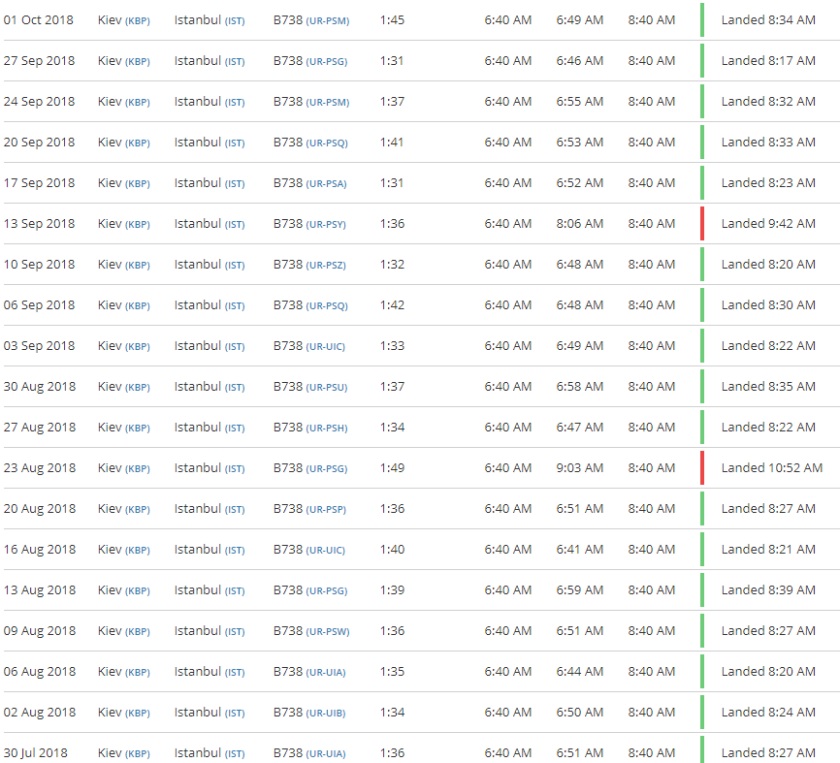Click the UR-PSY registration link
Viewport: 840px width, 763px height.
click(327, 225)
